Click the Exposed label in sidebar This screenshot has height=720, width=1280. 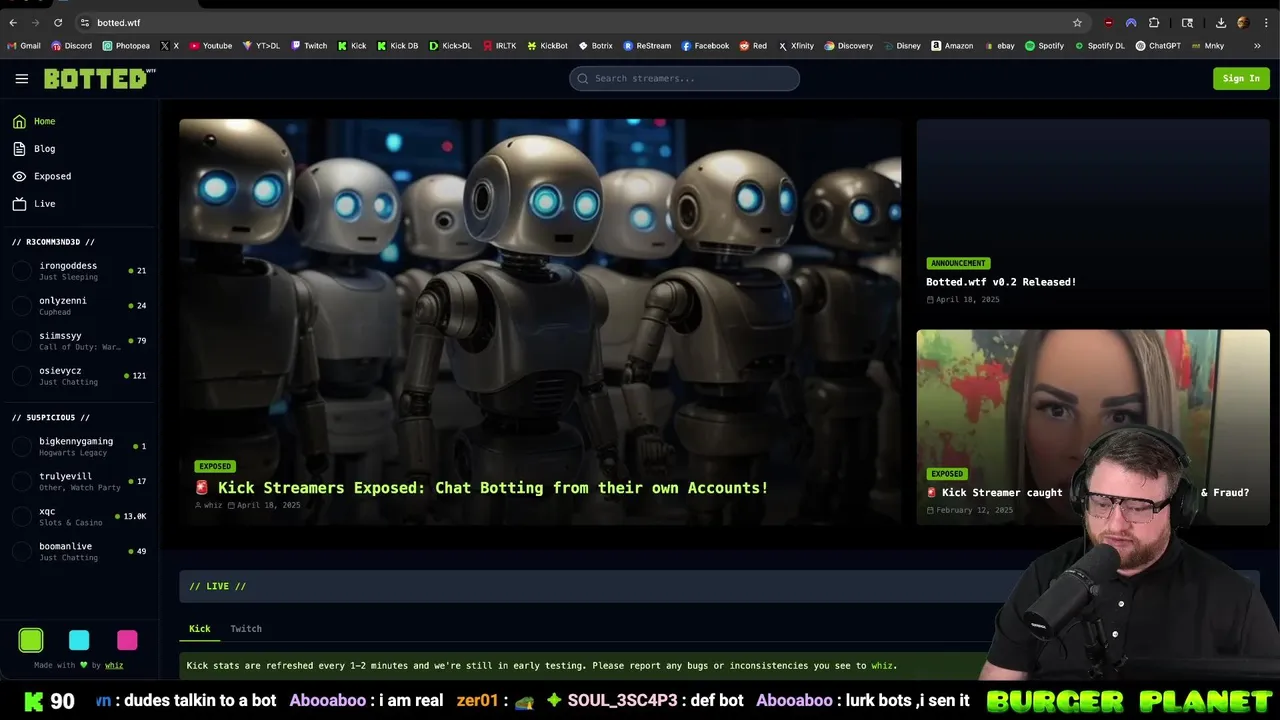pyautogui.click(x=53, y=176)
